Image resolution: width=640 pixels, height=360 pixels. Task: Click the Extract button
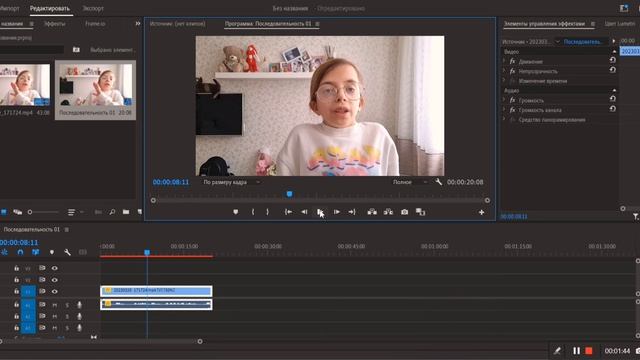[x=388, y=212]
